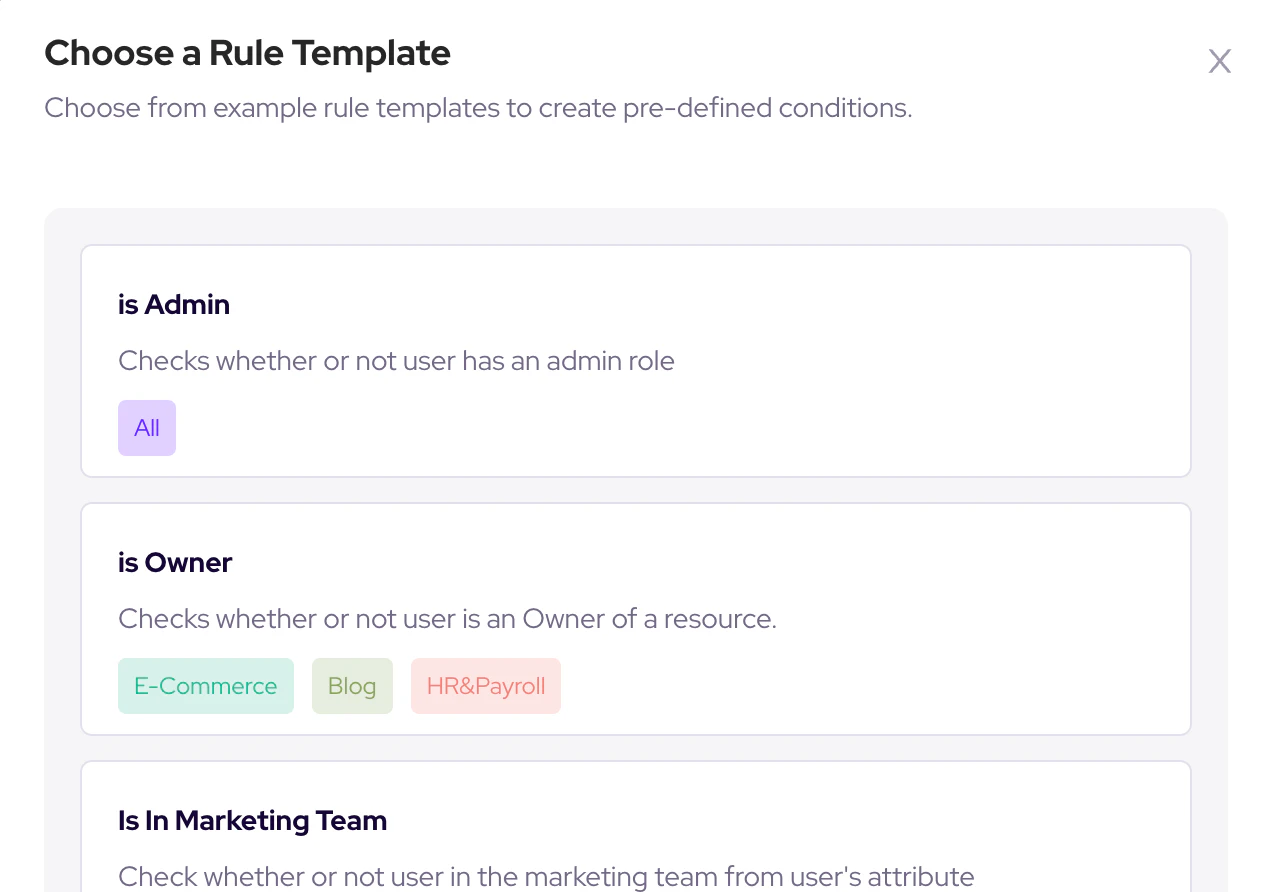Click the is Admin heading text
Image resolution: width=1266 pixels, height=892 pixels.
(173, 304)
